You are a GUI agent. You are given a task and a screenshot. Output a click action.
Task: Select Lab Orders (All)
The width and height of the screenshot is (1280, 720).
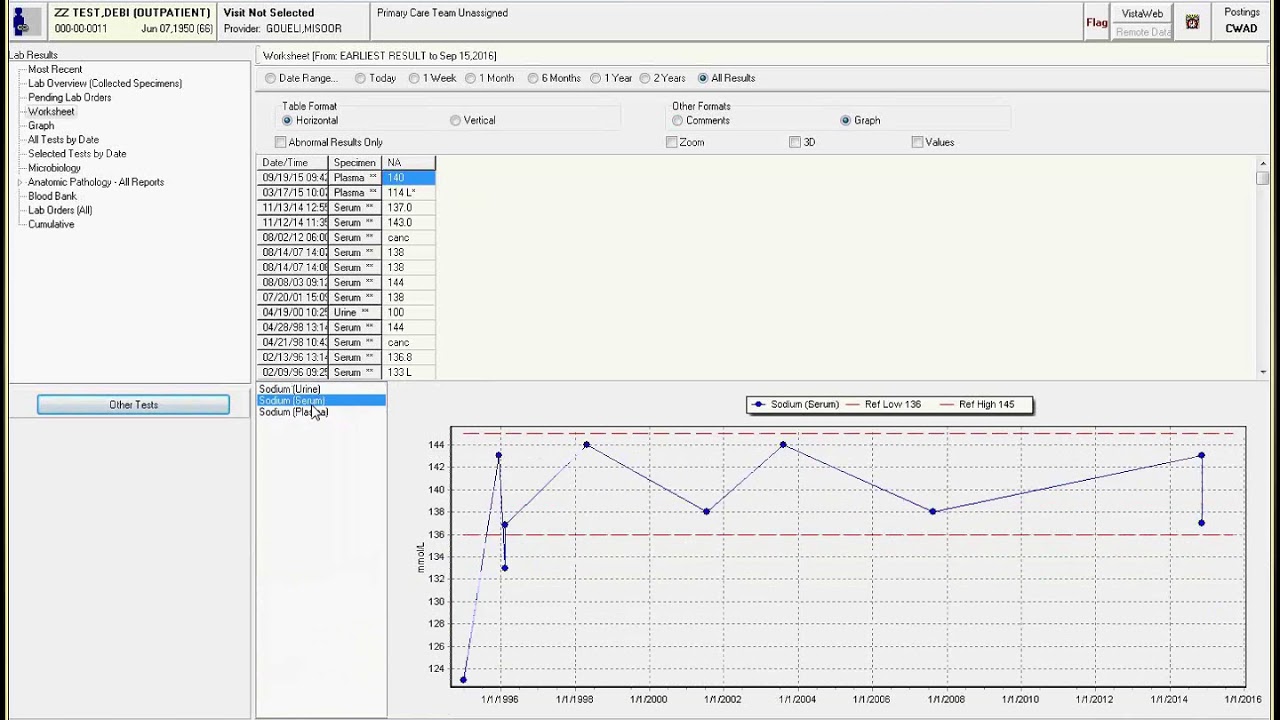[x=60, y=210]
